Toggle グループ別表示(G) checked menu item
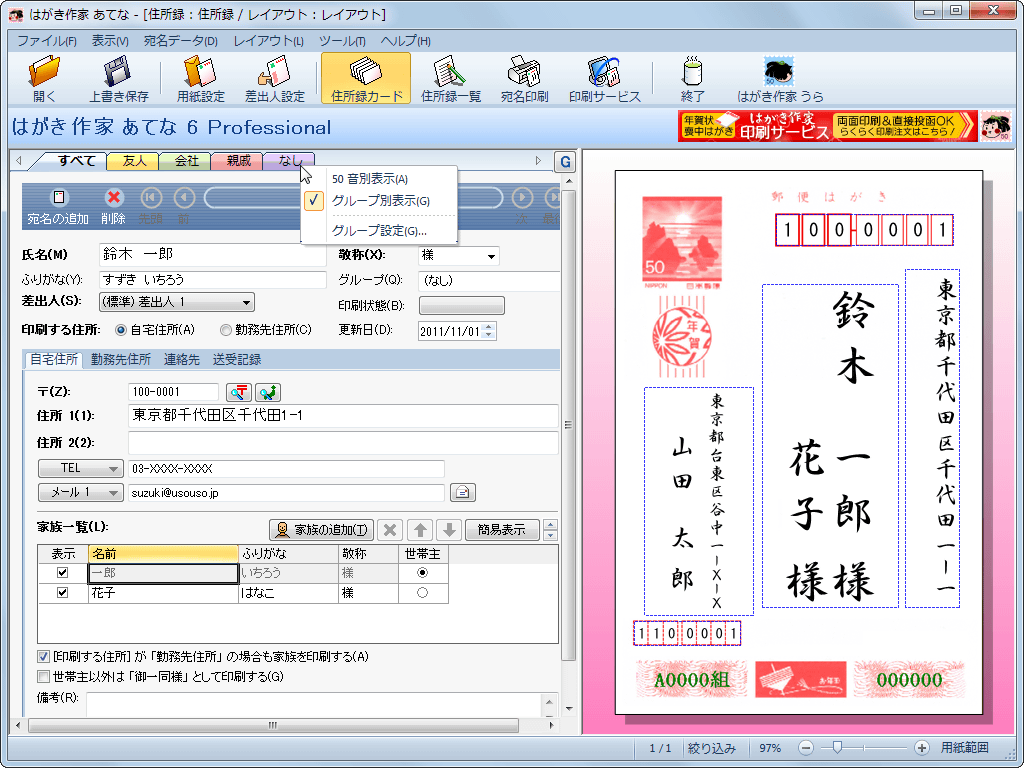This screenshot has width=1024, height=768. [380, 201]
